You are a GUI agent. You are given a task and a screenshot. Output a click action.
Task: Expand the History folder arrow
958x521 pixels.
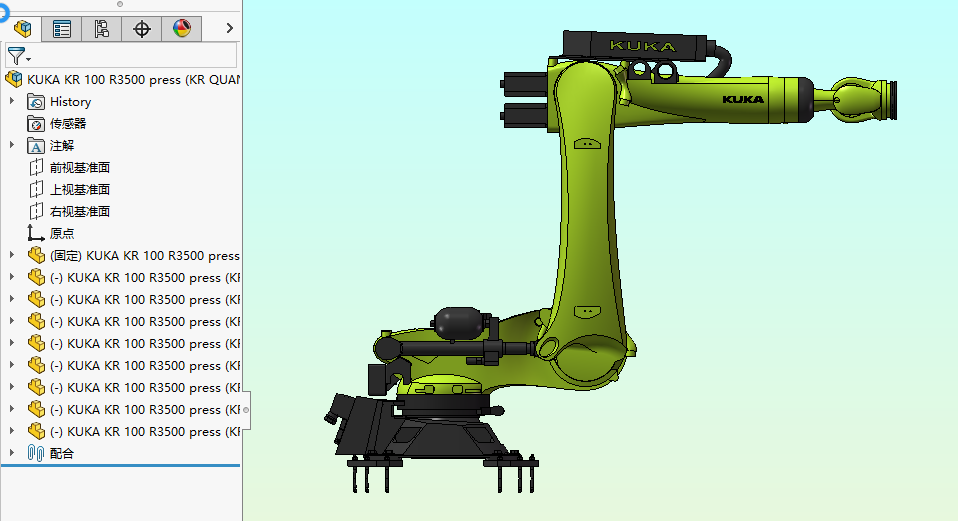point(12,101)
